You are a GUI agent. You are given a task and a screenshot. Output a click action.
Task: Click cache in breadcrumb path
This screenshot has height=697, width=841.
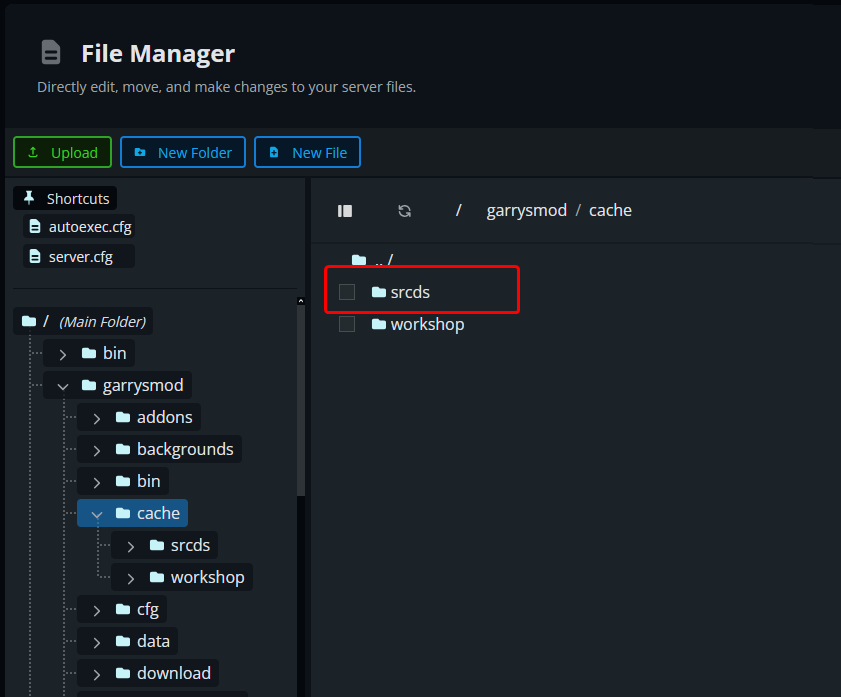pyautogui.click(x=610, y=210)
